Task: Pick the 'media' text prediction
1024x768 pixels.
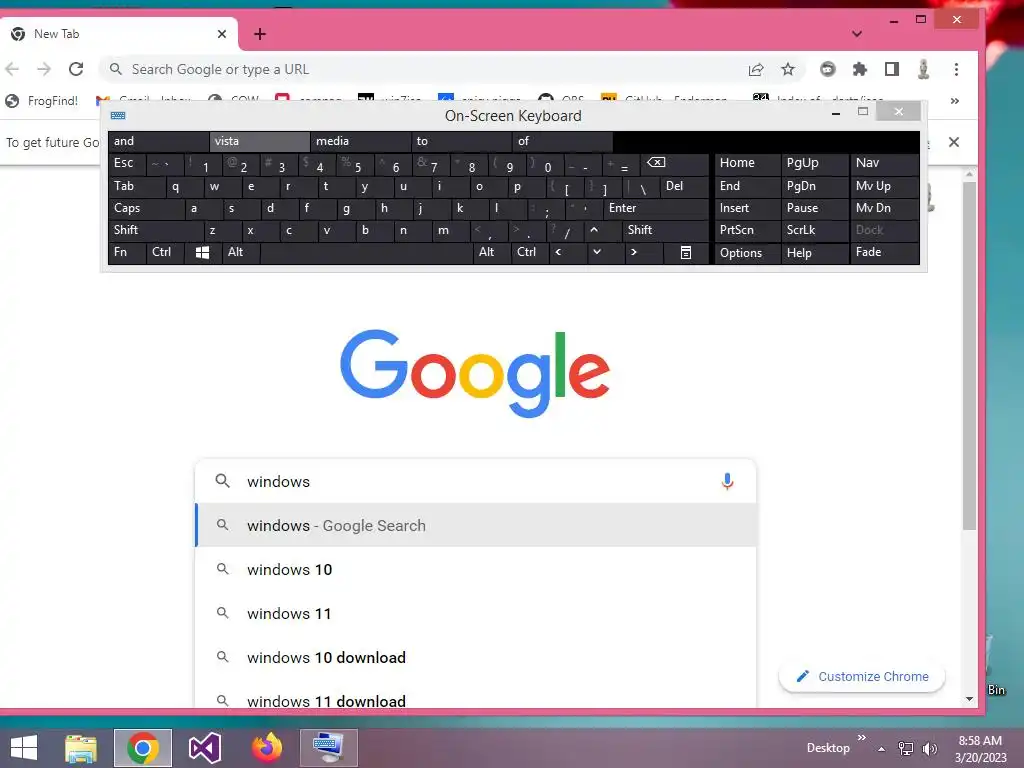Action: pyautogui.click(x=360, y=141)
